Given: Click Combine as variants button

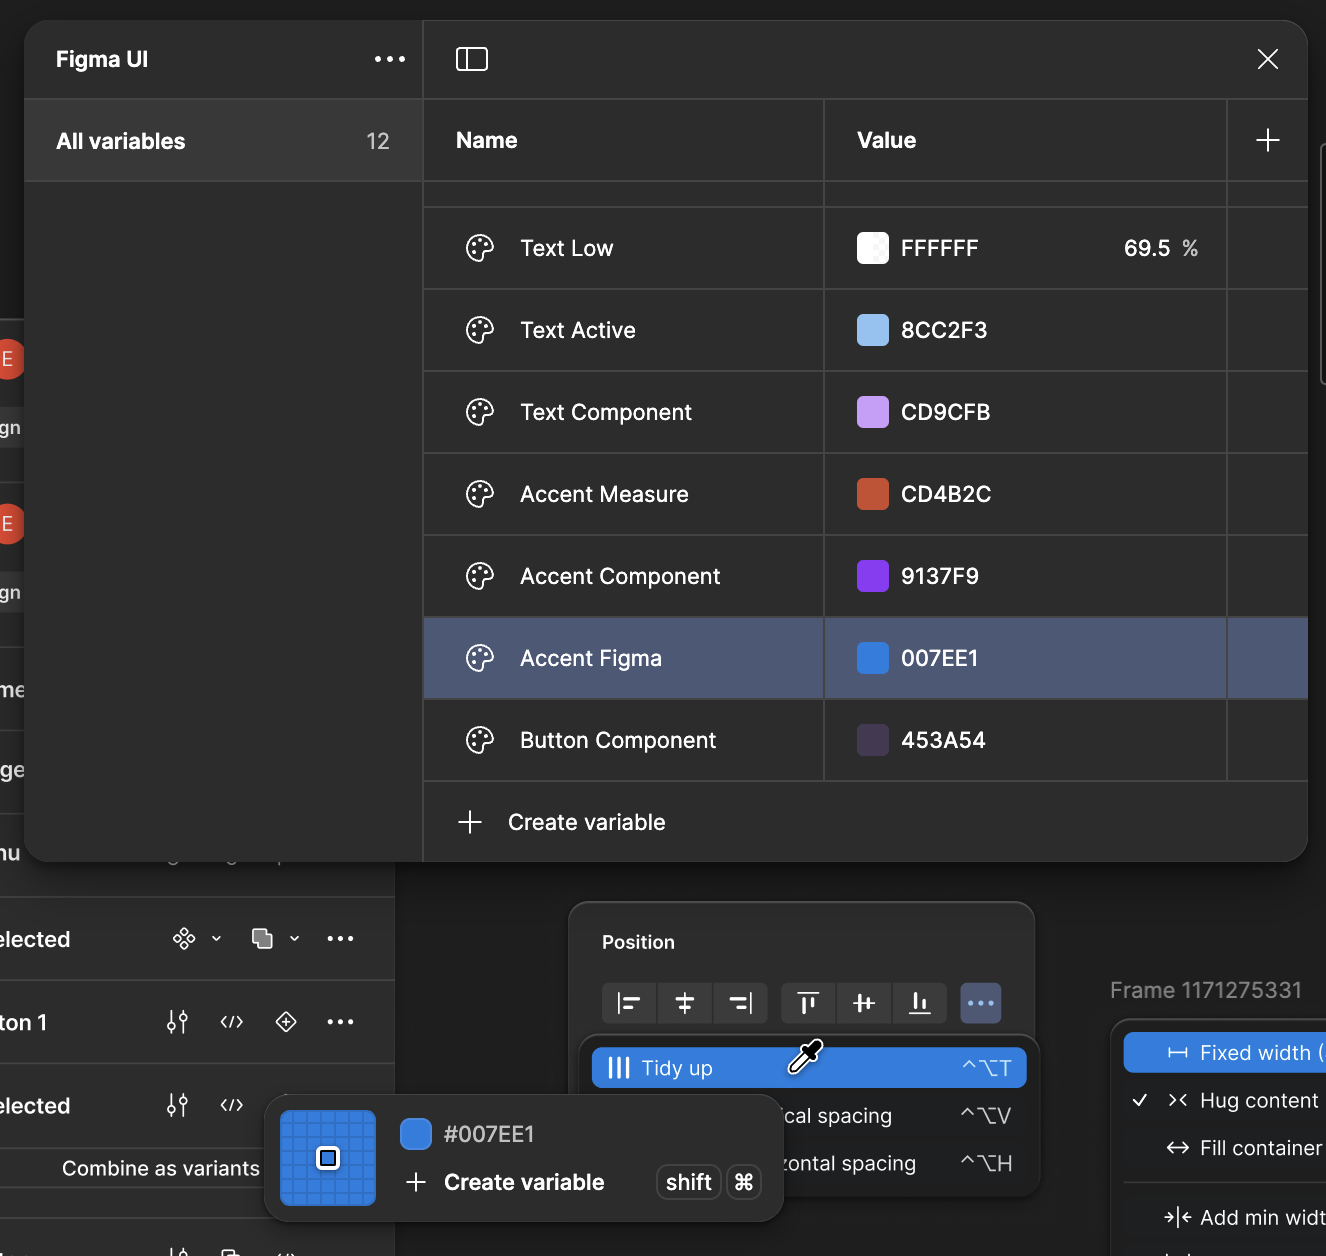Looking at the screenshot, I should point(161,1168).
